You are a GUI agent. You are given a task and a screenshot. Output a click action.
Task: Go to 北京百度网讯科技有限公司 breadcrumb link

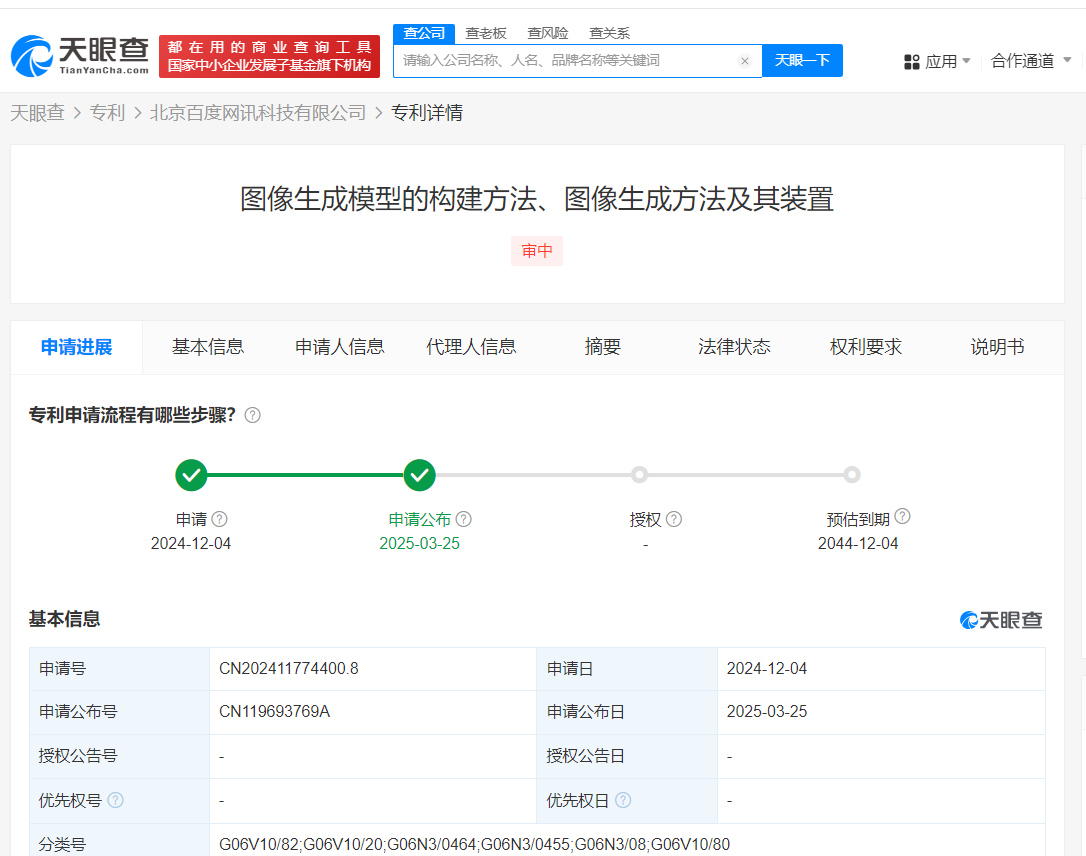click(258, 113)
